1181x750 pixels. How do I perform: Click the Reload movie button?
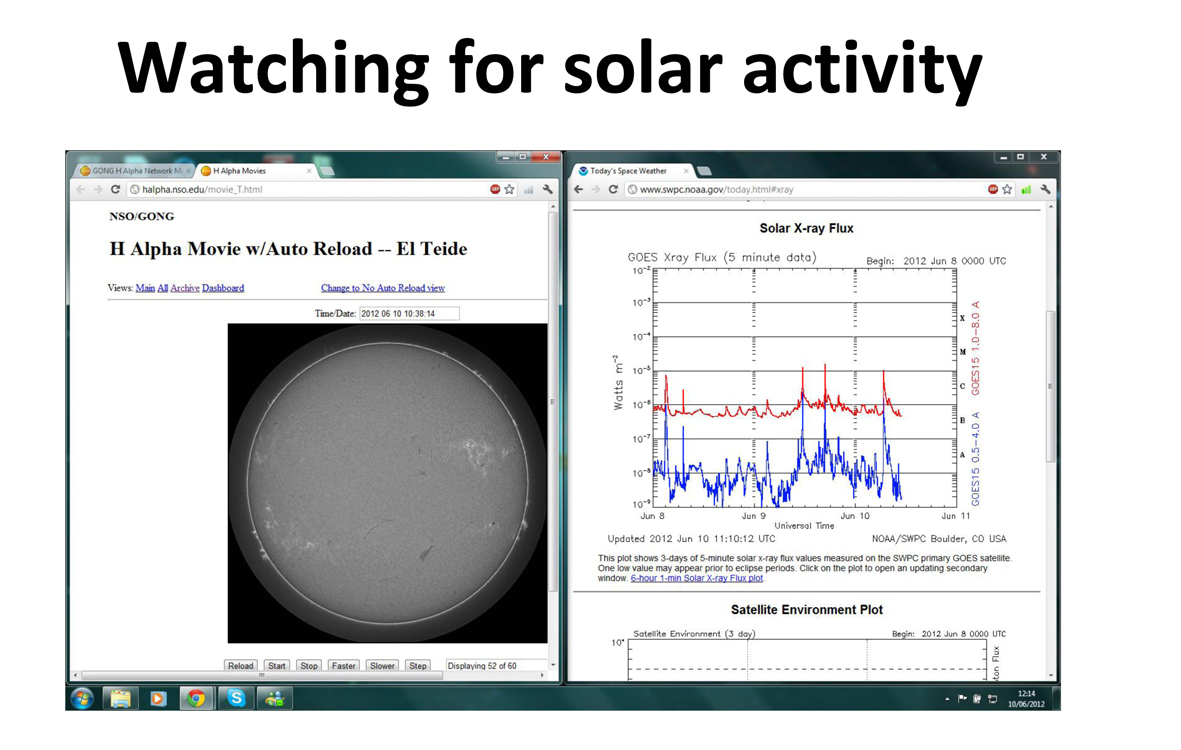point(241,666)
